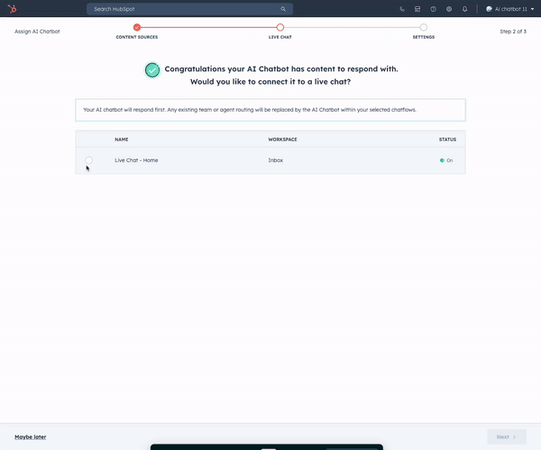
Task: Open the settings gear icon
Action: [x=449, y=9]
